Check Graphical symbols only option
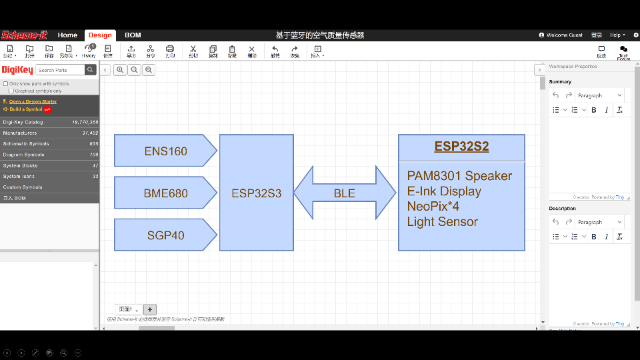Viewport: 640px width, 360px height. [11, 91]
